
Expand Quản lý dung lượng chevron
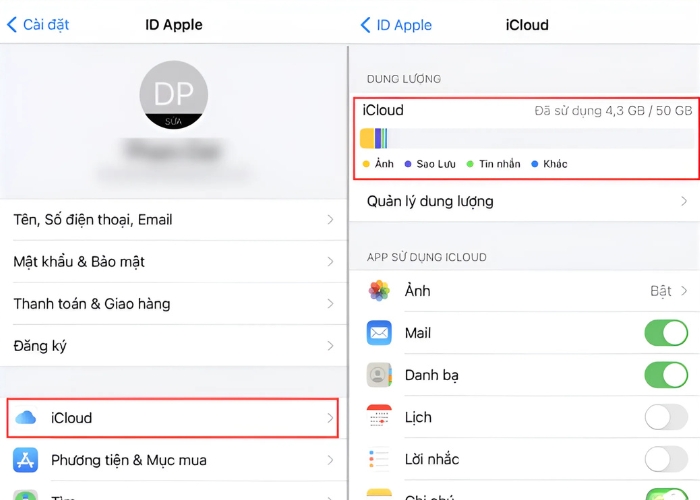(x=684, y=201)
